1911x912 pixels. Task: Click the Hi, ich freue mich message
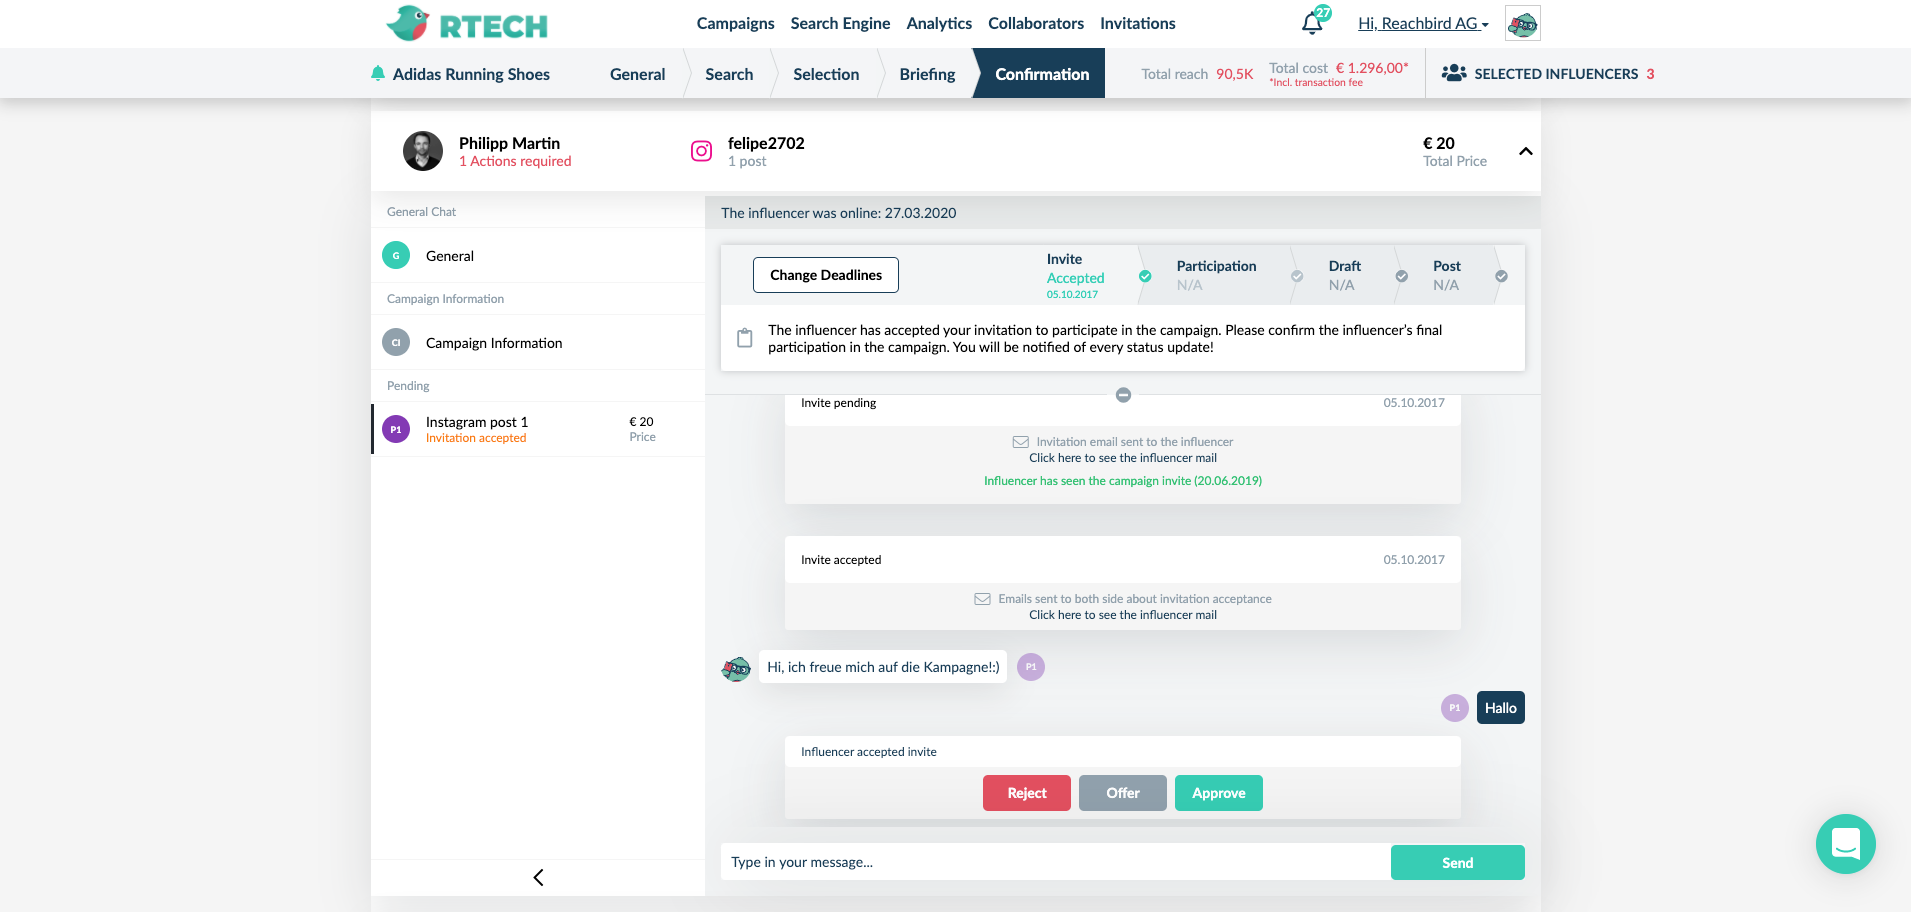(x=883, y=667)
